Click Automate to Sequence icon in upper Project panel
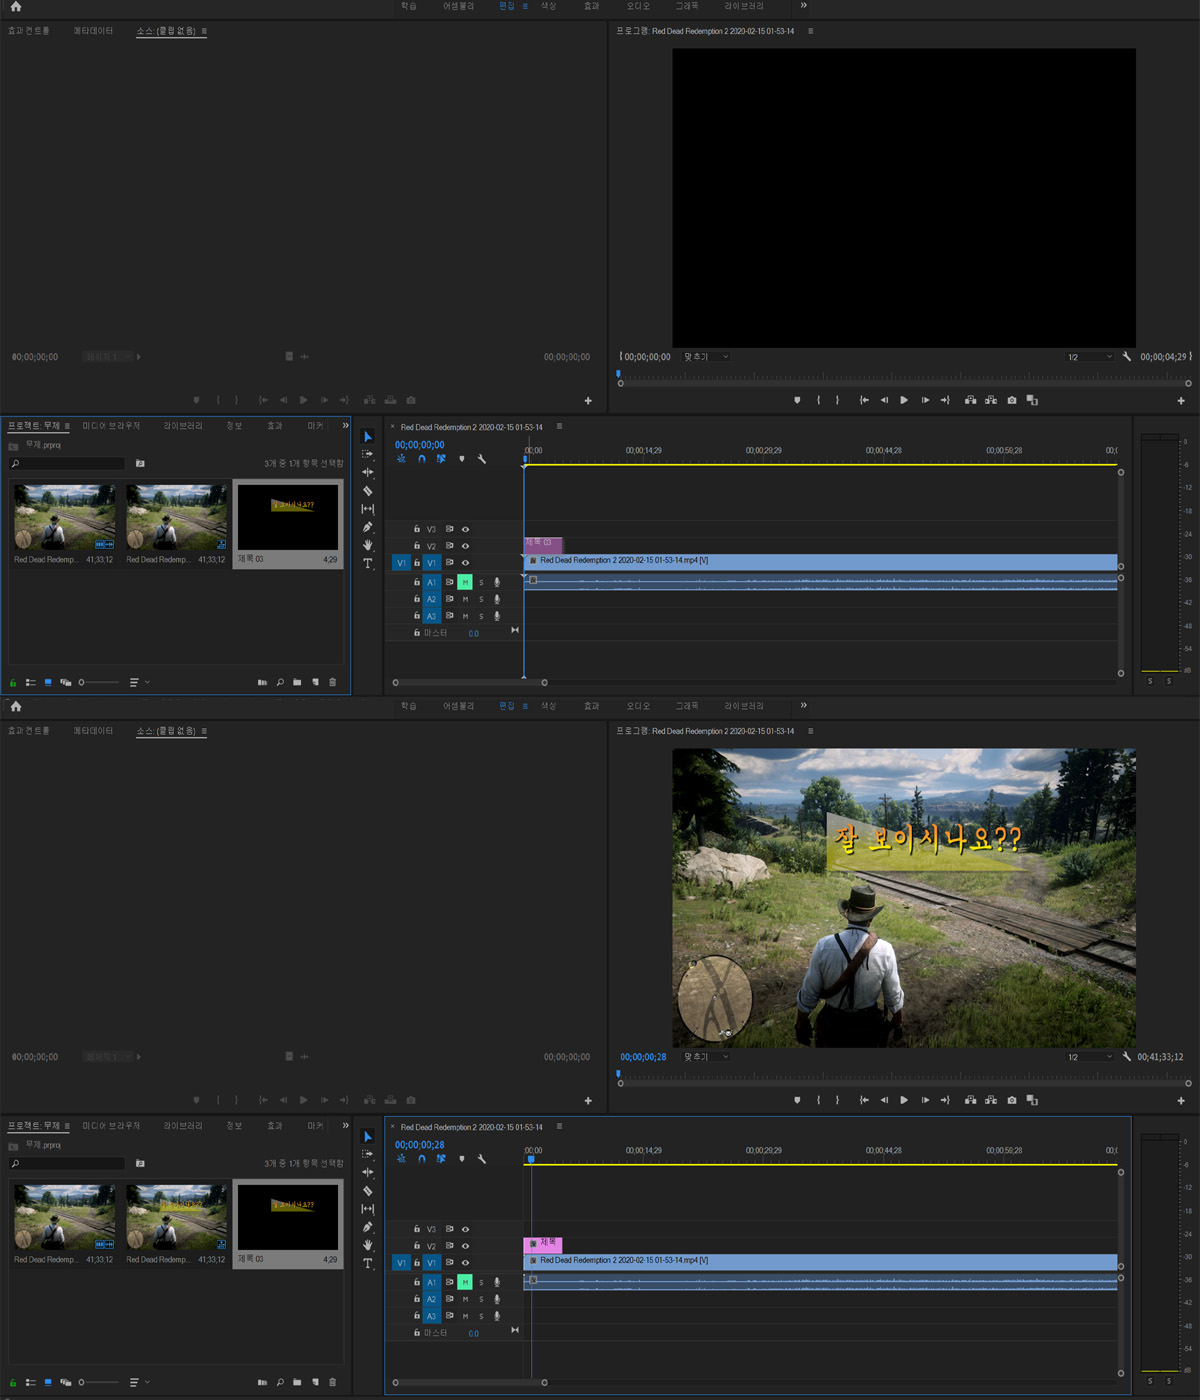This screenshot has width=1200, height=1400. coord(262,682)
